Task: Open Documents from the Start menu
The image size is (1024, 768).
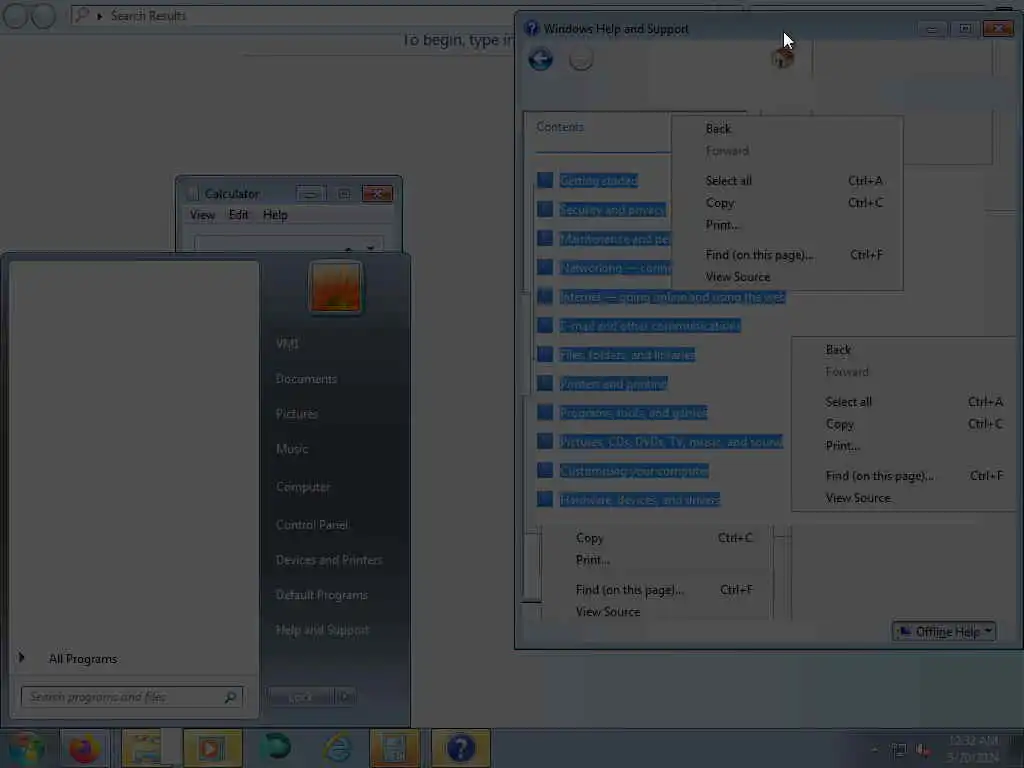Action: point(306,379)
